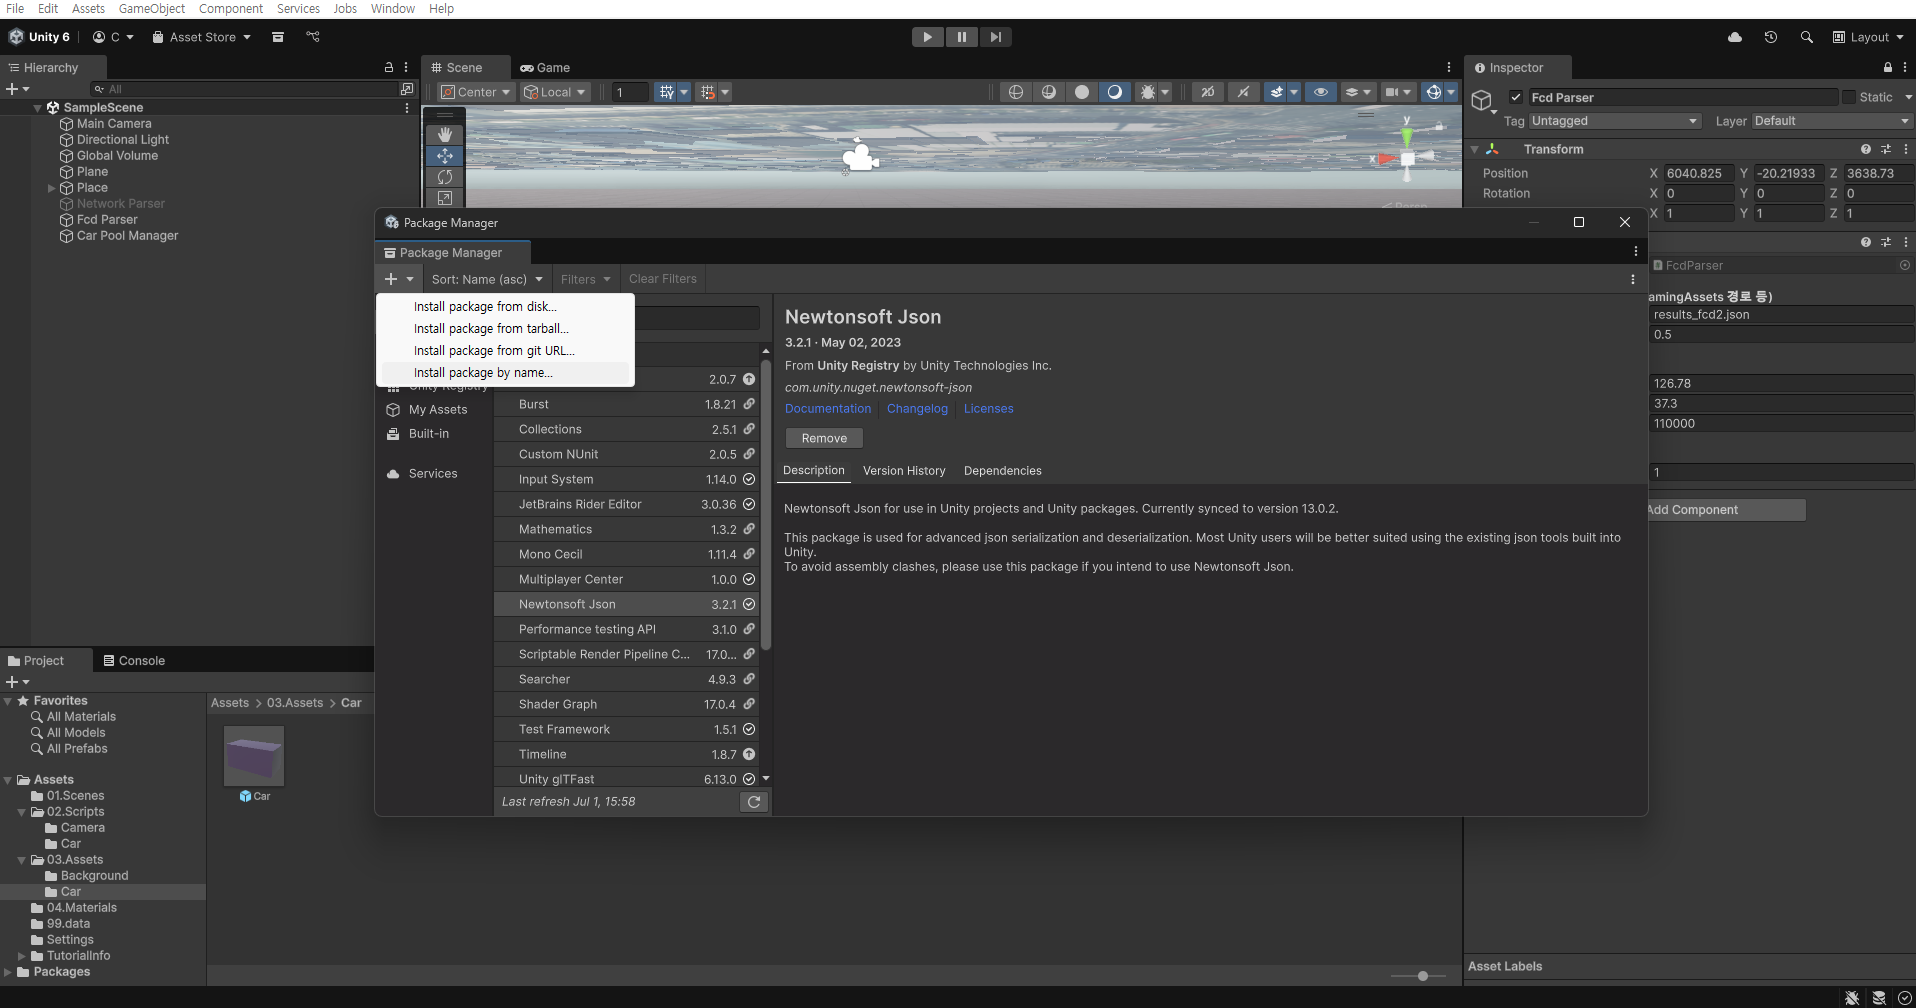This screenshot has width=1916, height=1008.
Task: Open the Documentation link
Action: pyautogui.click(x=828, y=409)
